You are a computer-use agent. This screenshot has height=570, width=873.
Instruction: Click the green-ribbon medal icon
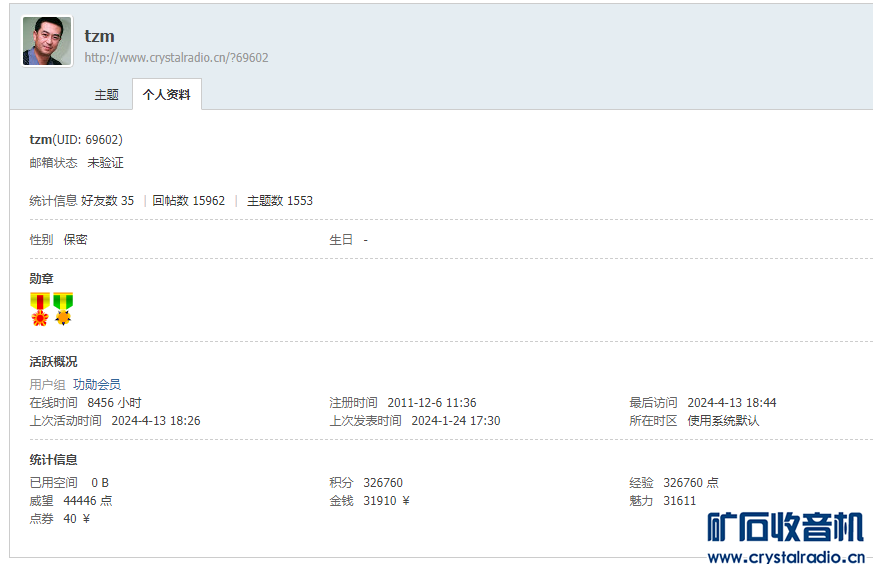pyautogui.click(x=64, y=309)
